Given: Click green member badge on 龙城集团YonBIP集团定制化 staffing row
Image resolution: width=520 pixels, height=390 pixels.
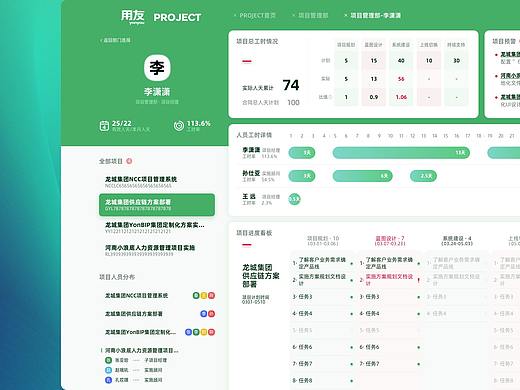Looking at the screenshot, I should coord(196,332).
